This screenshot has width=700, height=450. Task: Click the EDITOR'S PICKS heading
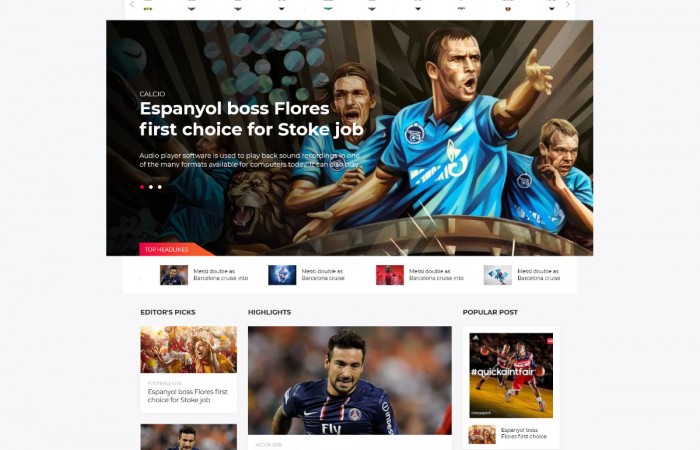(x=168, y=312)
